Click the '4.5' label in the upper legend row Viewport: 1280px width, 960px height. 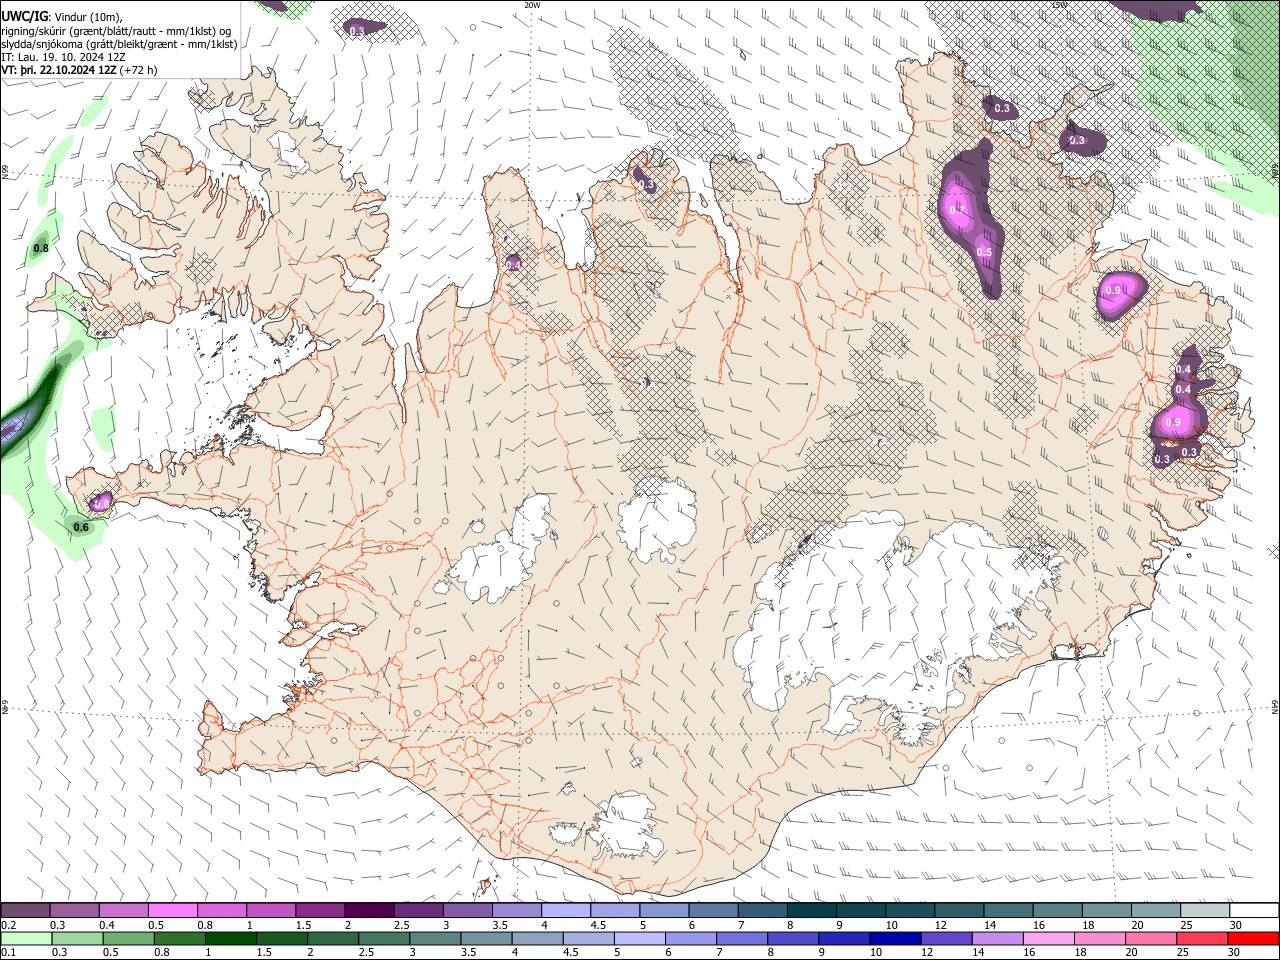click(x=598, y=925)
